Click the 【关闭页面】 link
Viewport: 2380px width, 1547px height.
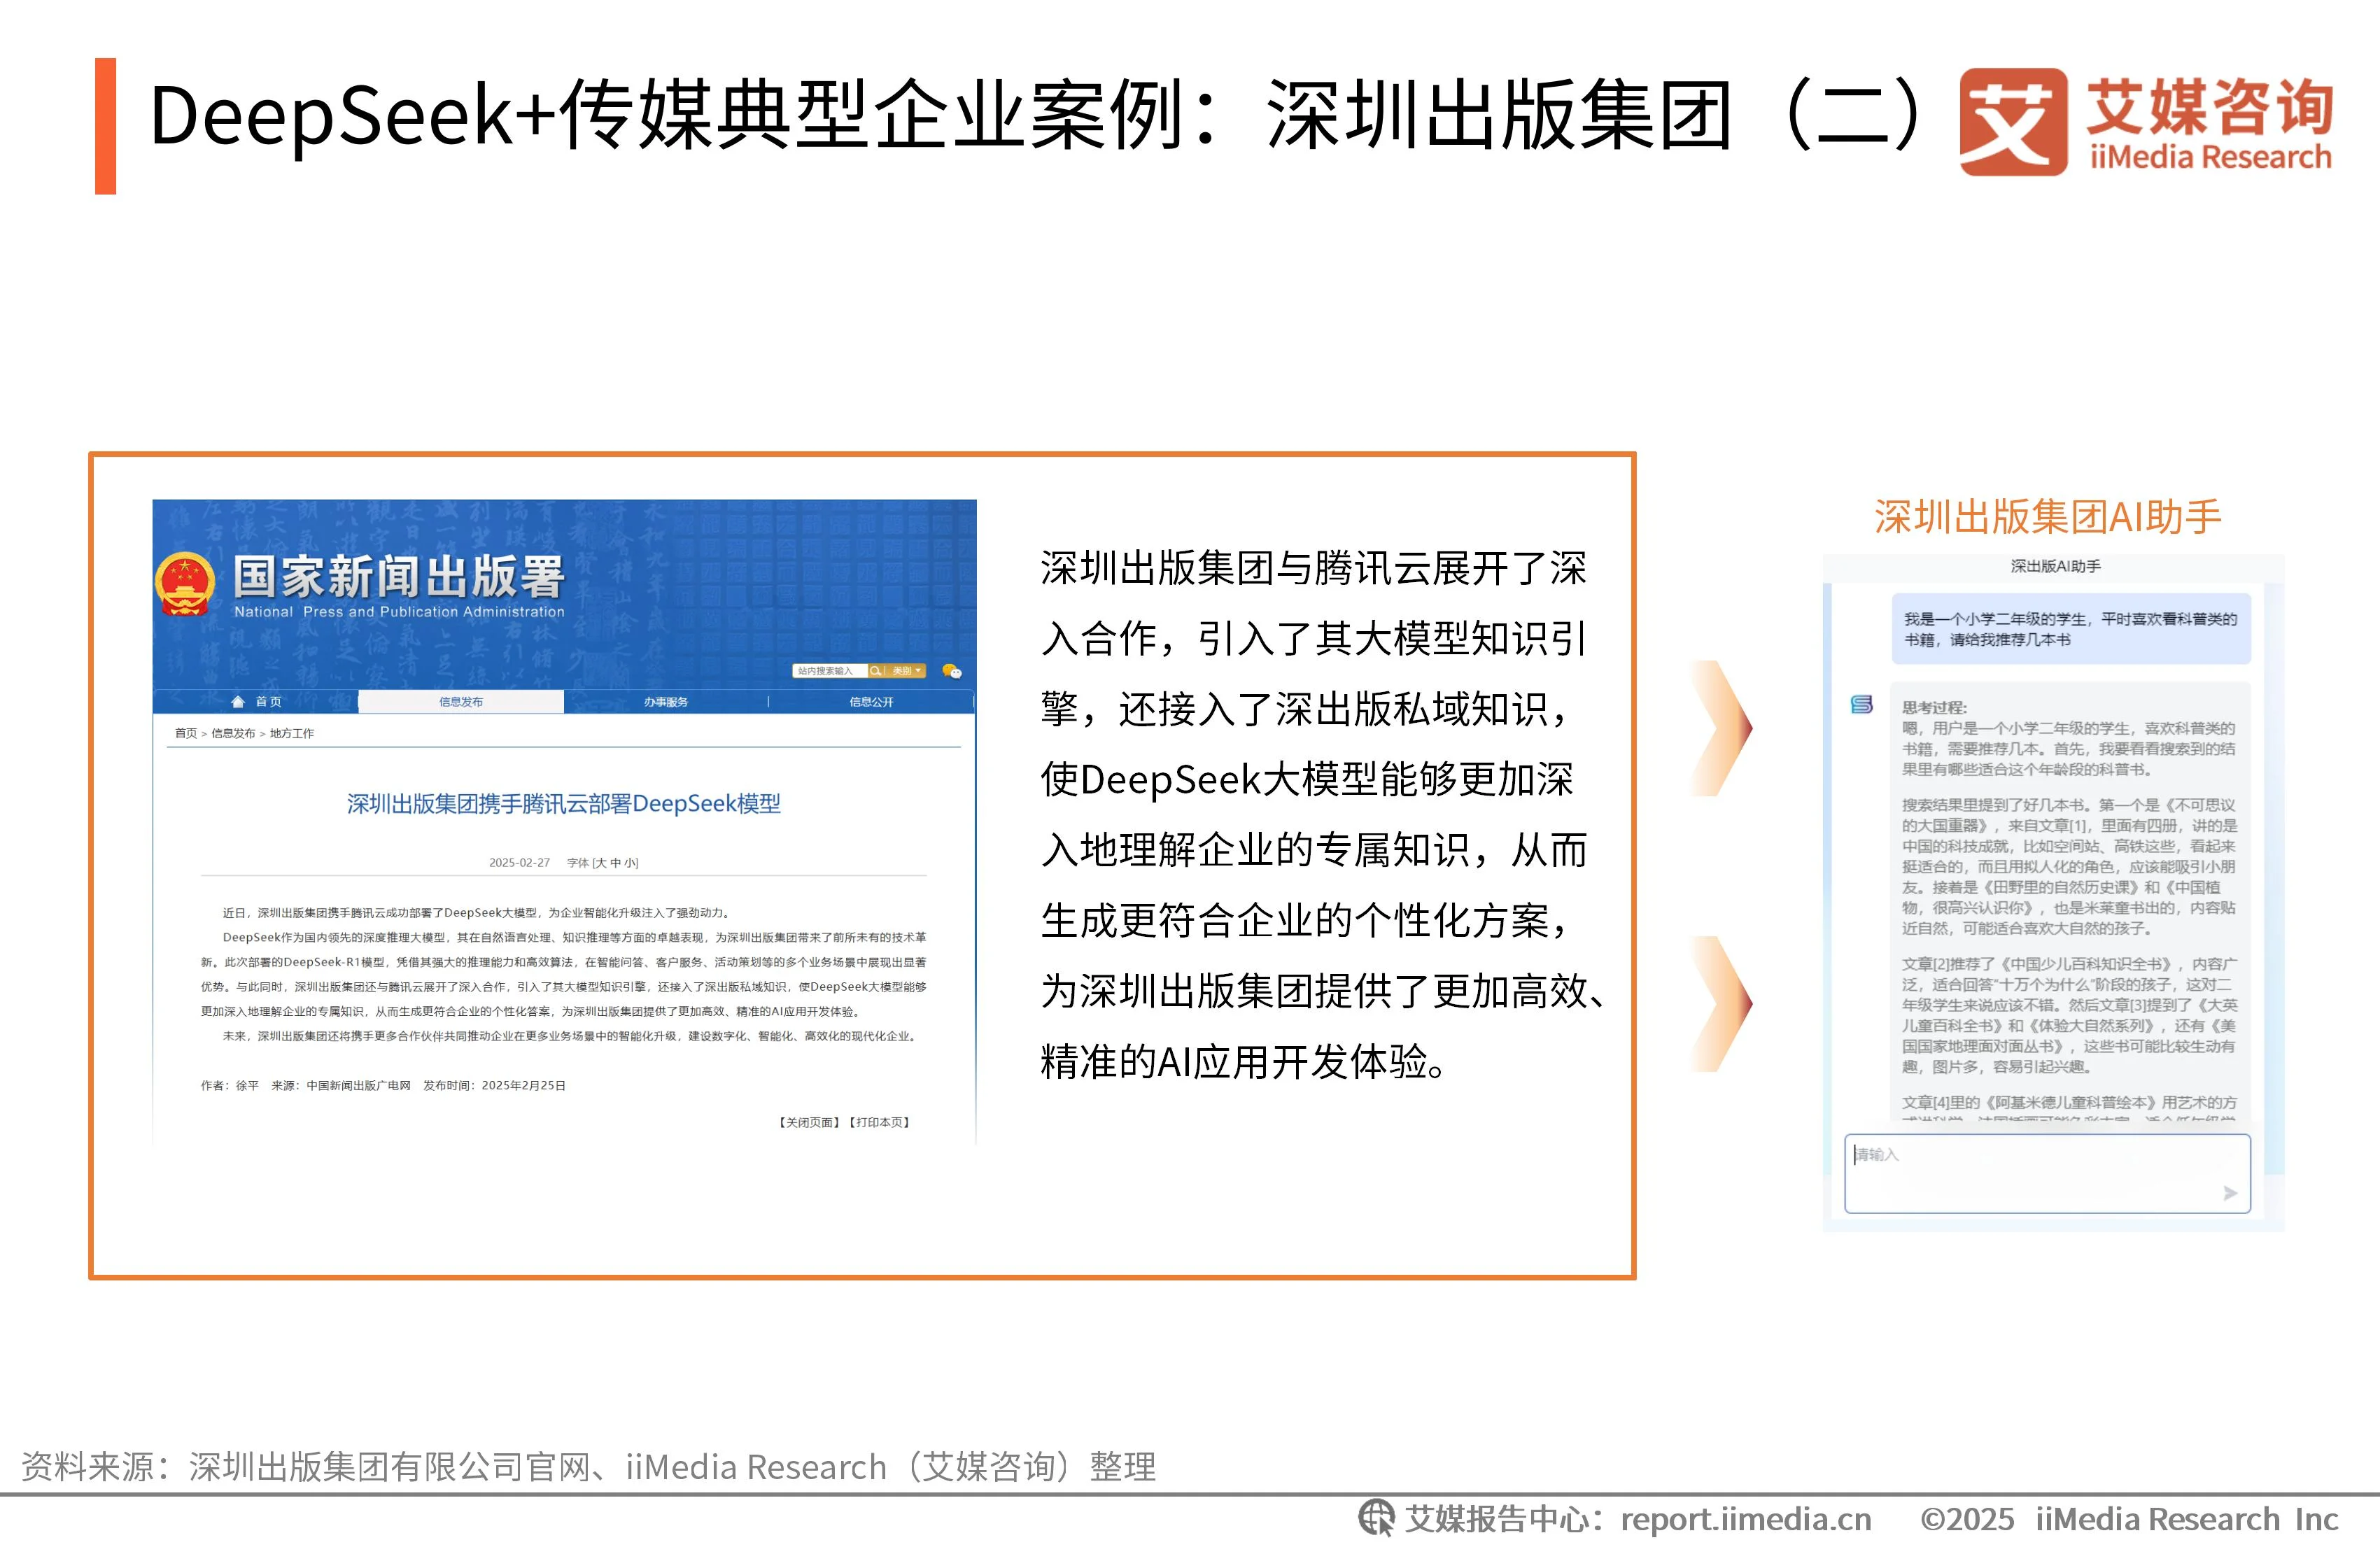point(809,1122)
